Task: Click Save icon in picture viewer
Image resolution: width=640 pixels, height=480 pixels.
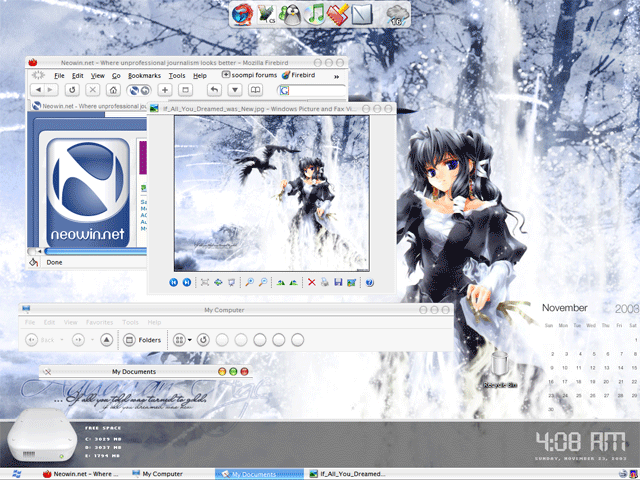Action: pyautogui.click(x=338, y=283)
